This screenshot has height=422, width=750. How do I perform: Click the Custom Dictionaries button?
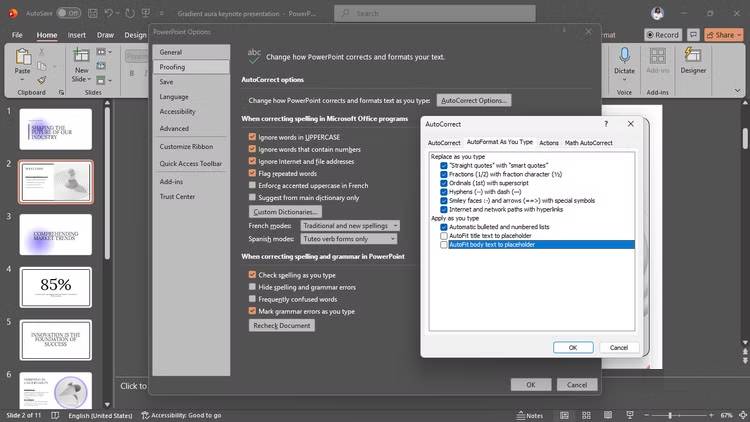click(x=284, y=212)
